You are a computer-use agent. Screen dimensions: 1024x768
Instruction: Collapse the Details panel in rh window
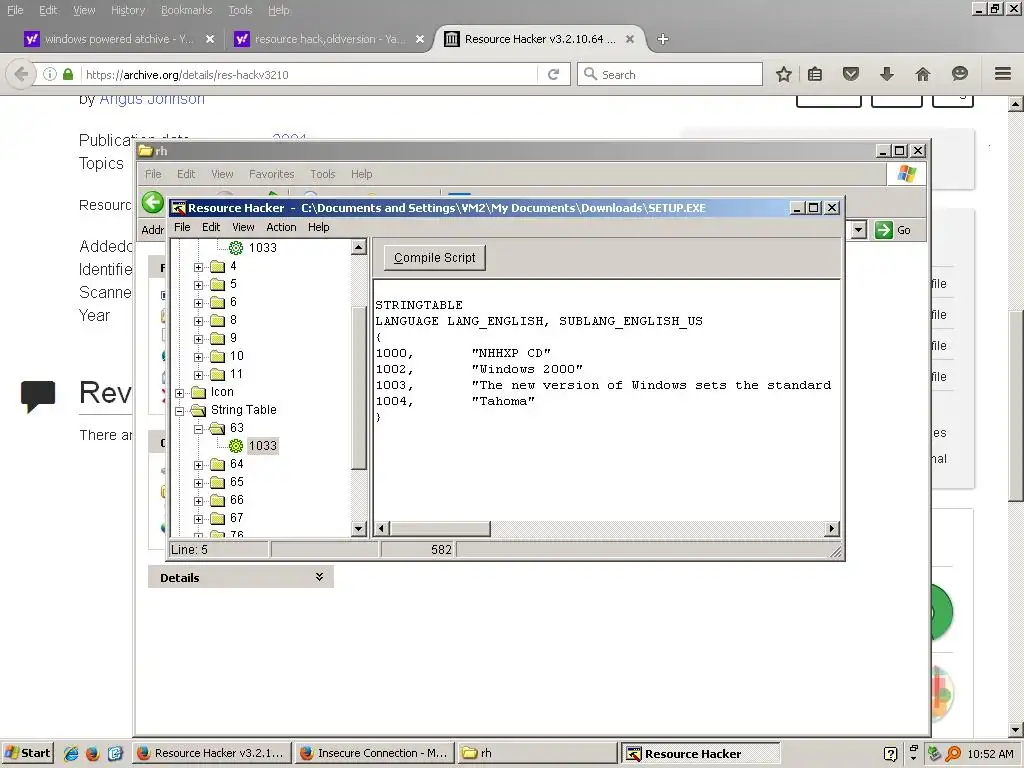click(319, 577)
